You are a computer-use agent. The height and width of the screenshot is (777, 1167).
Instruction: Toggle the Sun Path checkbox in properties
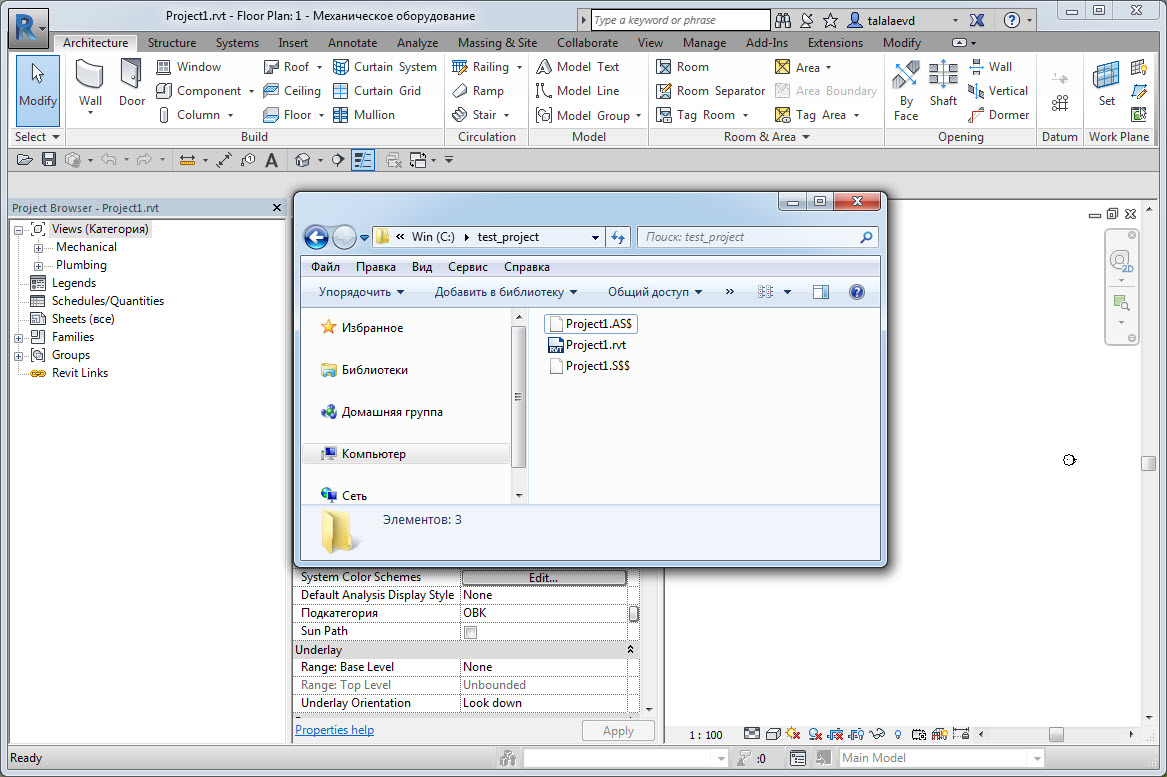pyautogui.click(x=468, y=630)
